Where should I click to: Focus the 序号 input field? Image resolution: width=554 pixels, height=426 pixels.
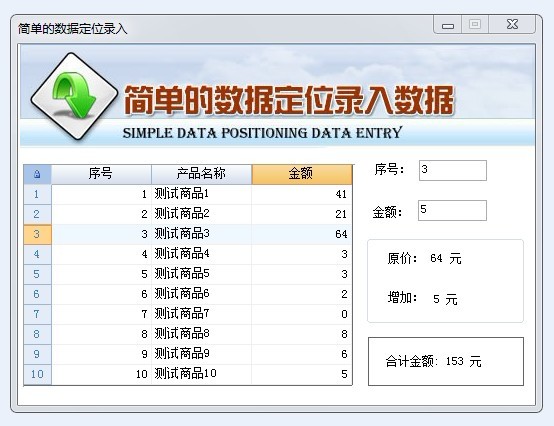[x=453, y=170]
